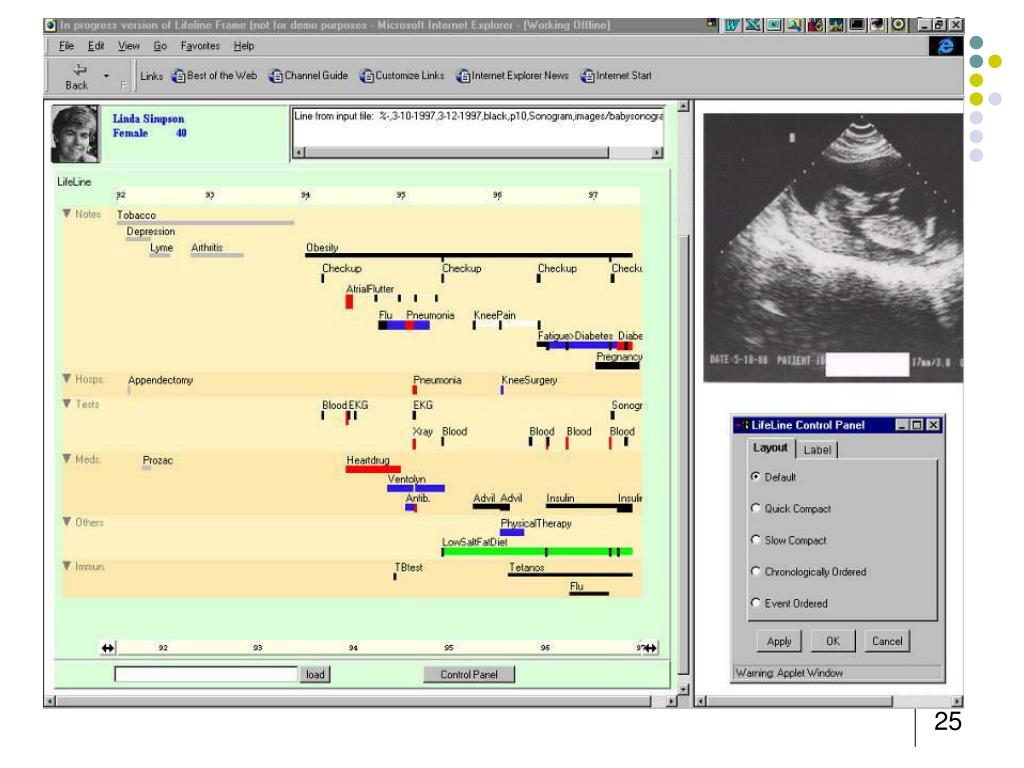The height and width of the screenshot is (768, 1024).
Task: Collapse the Others facet
Action: (x=67, y=521)
